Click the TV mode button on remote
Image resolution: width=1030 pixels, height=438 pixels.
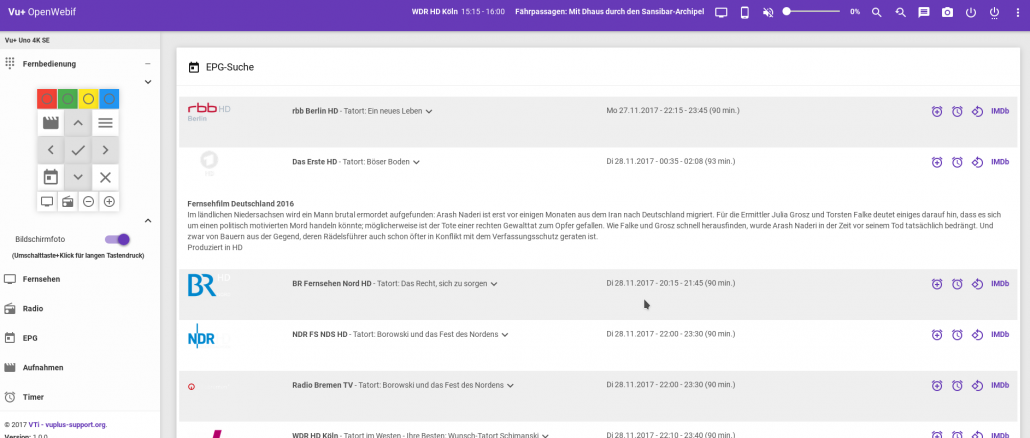[x=47, y=202]
